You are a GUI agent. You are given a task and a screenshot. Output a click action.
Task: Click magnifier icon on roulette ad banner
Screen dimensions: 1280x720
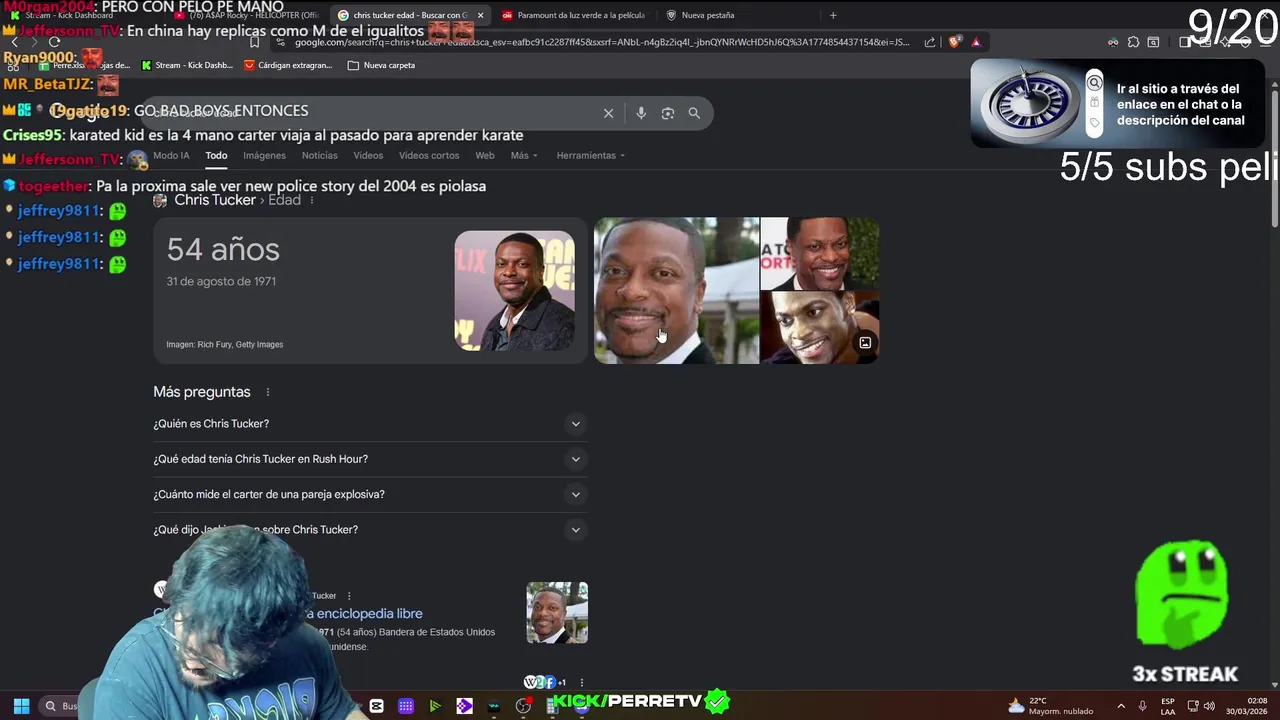tap(1094, 84)
